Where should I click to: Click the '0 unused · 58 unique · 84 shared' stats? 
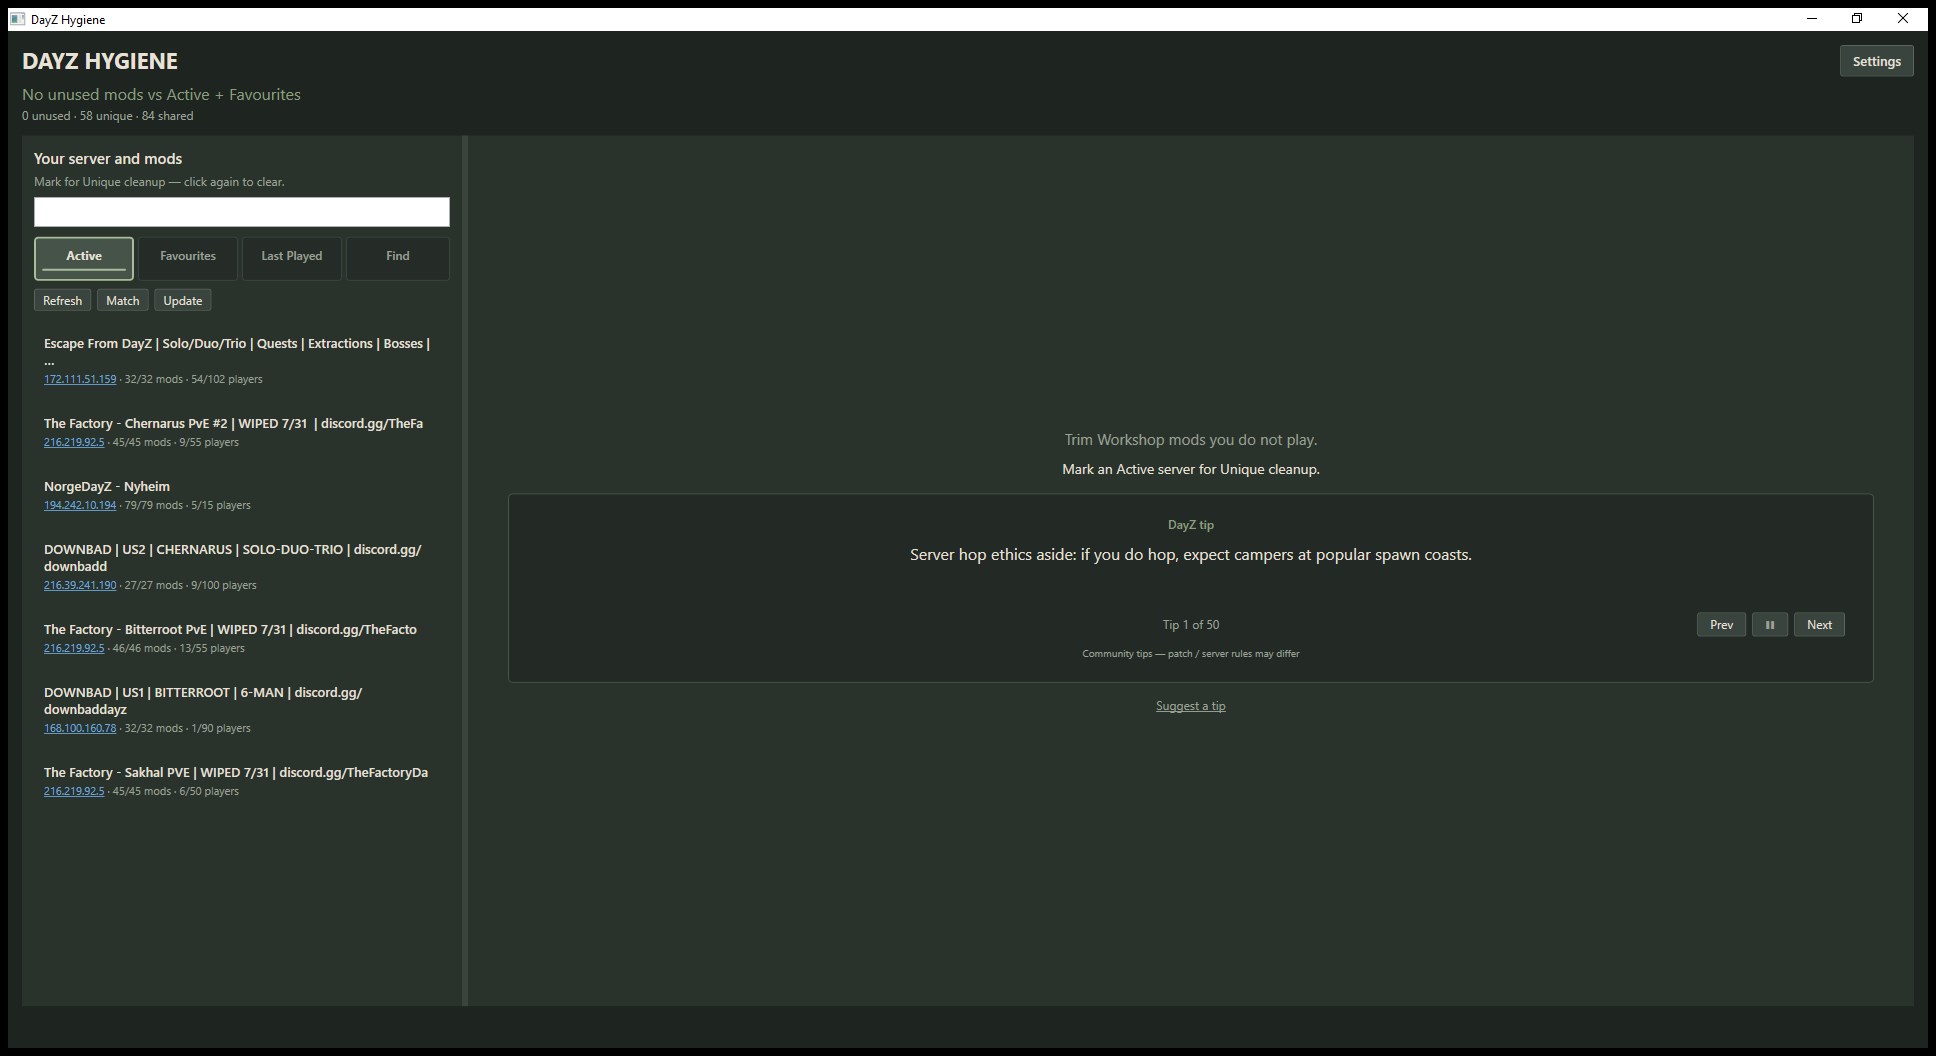coord(108,116)
